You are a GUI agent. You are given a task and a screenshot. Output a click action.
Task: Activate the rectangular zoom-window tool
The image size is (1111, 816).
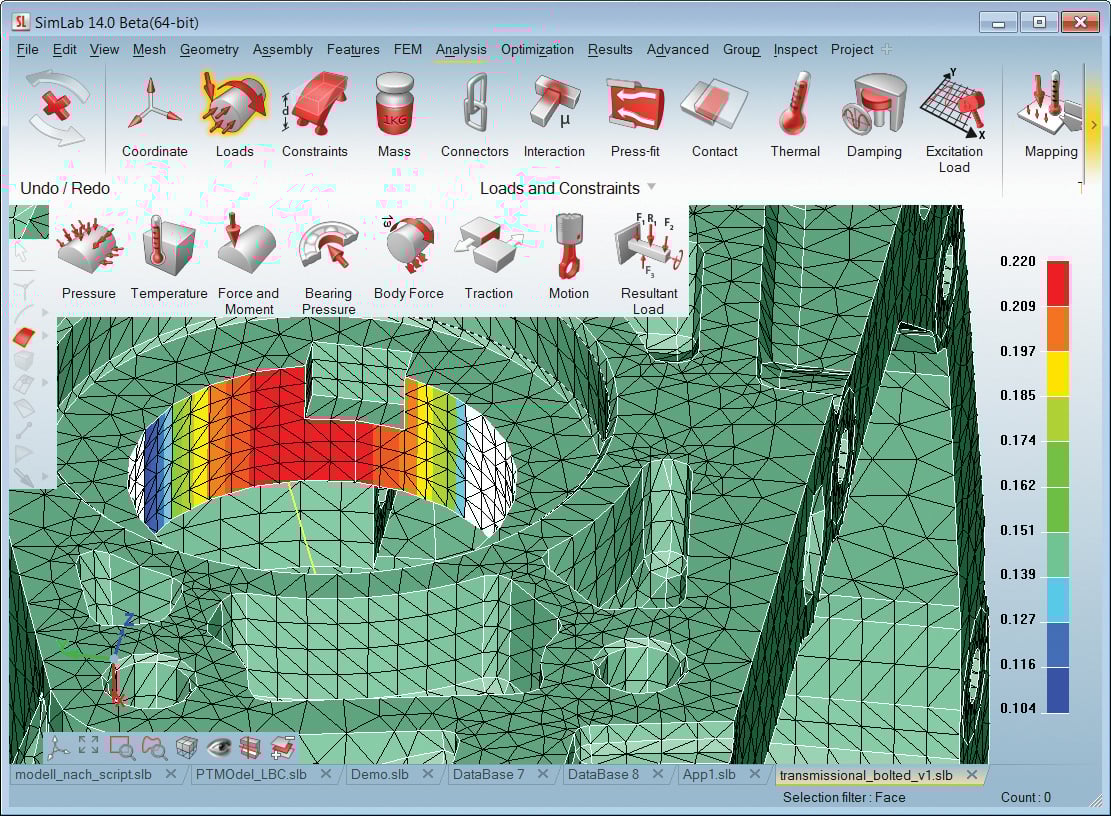(x=122, y=747)
